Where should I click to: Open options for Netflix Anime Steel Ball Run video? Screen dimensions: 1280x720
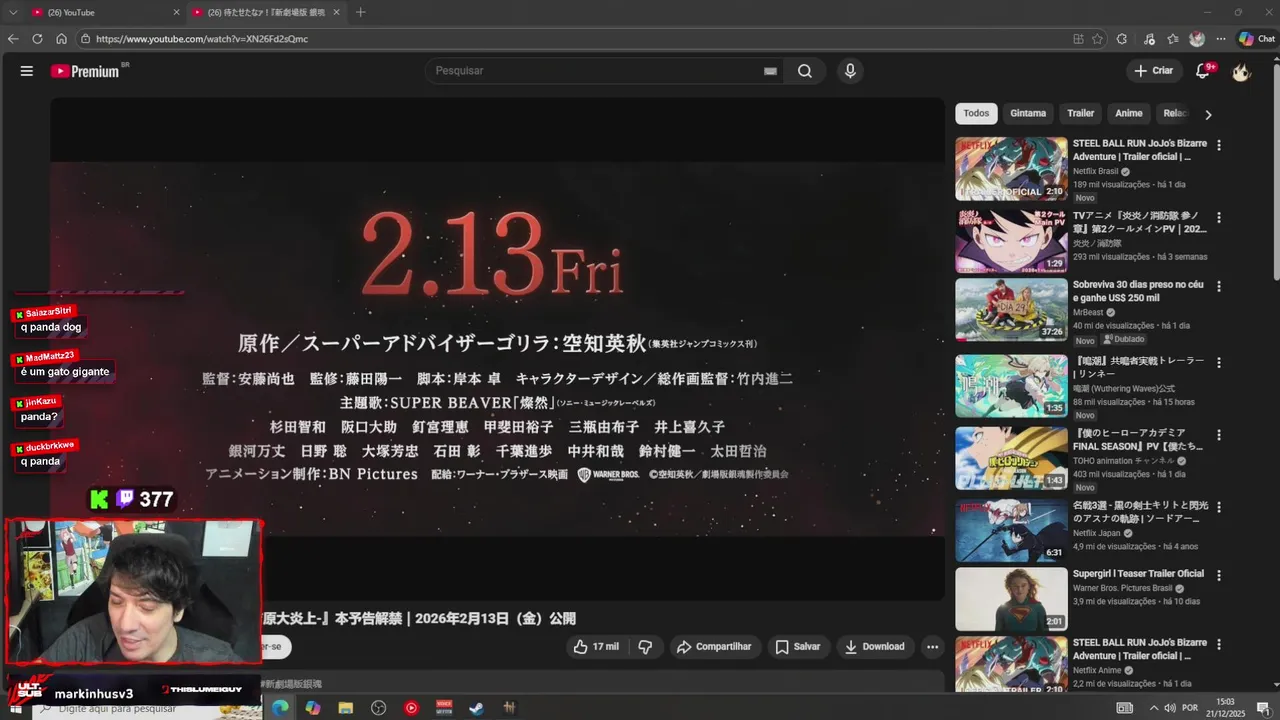pos(1218,644)
